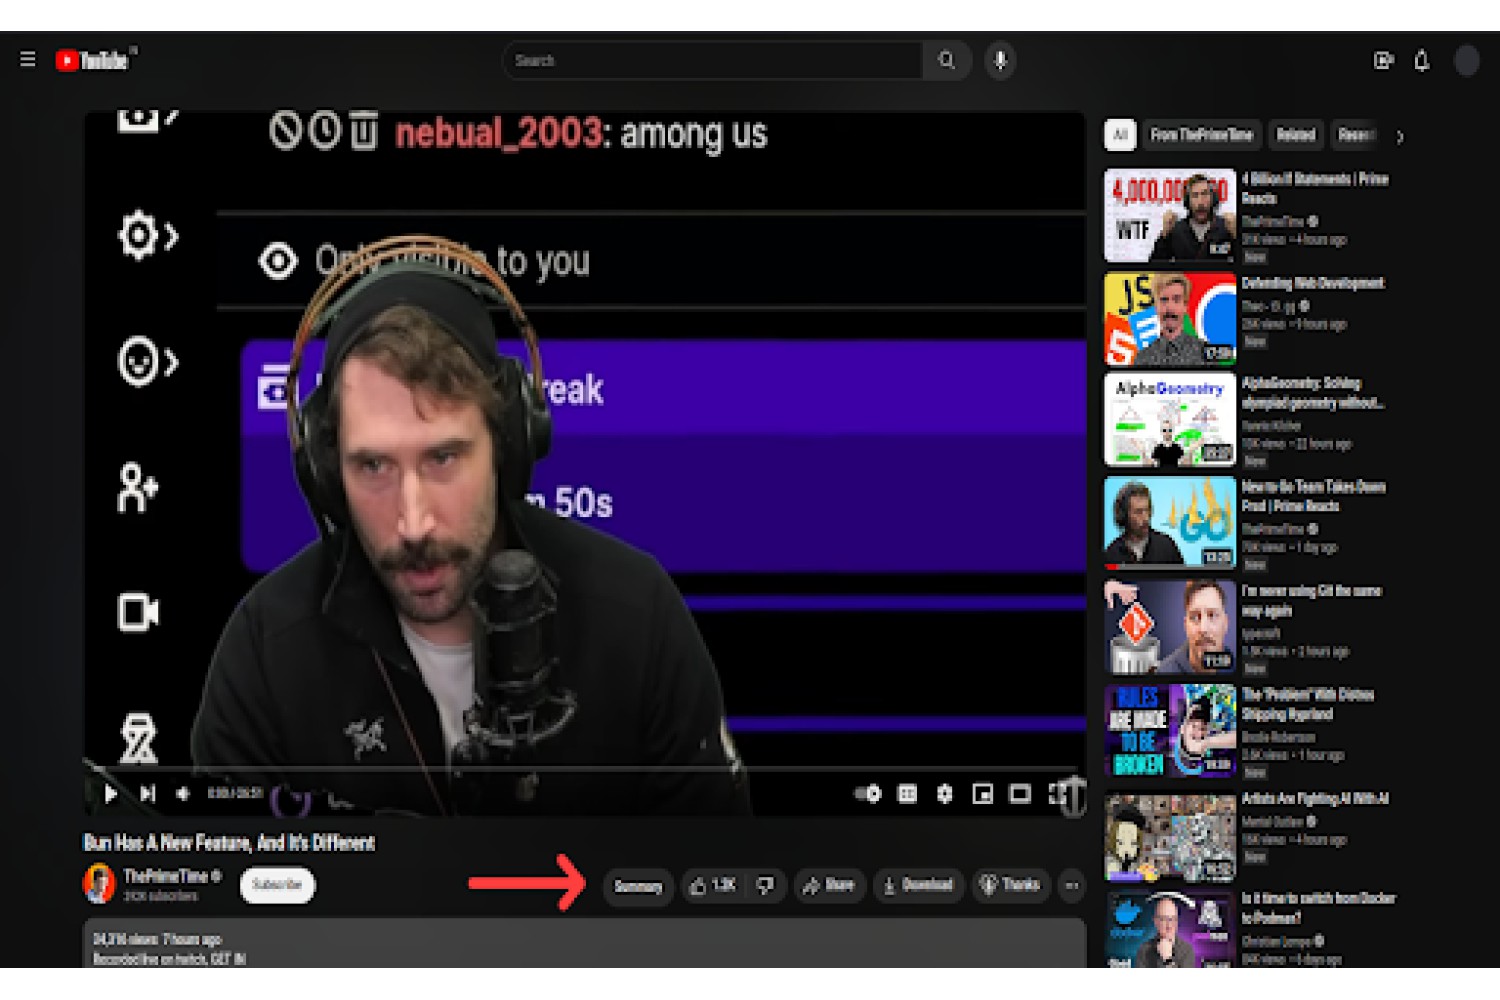Toggle subtitles in the player controls
The height and width of the screenshot is (1000, 1500).
(x=907, y=794)
